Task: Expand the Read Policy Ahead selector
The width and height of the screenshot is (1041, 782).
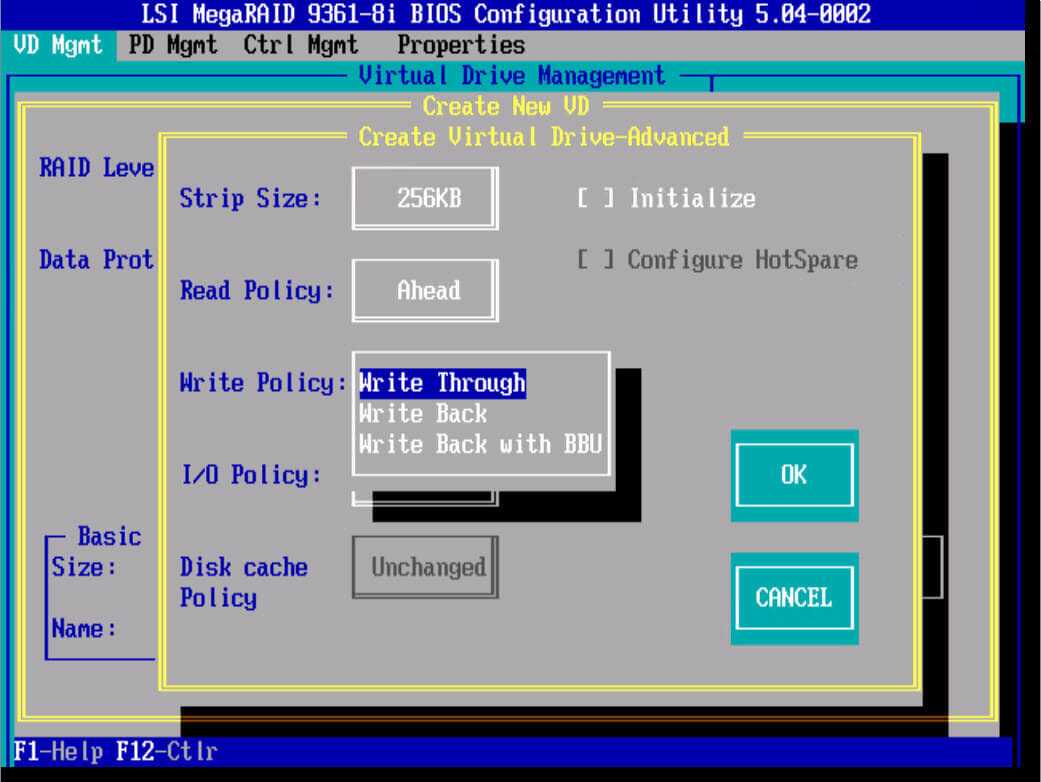Action: (425, 291)
